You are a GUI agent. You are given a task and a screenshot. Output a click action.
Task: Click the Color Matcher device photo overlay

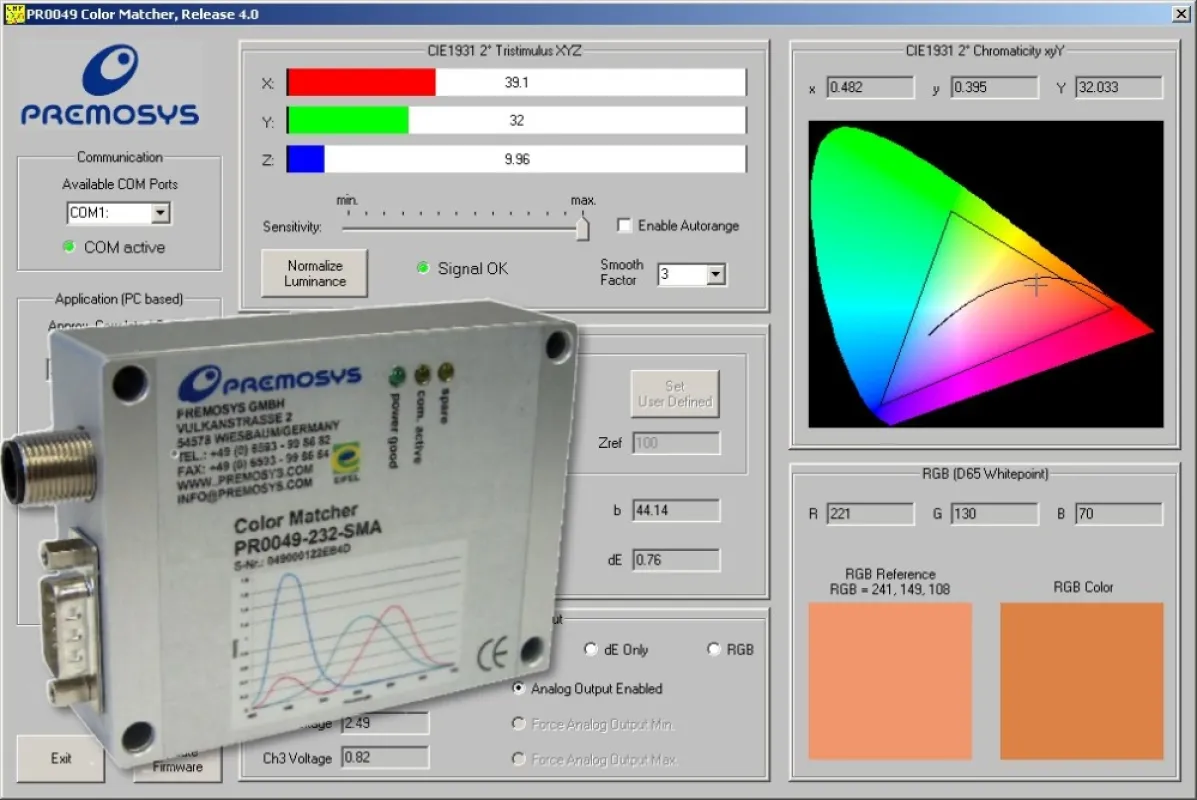(290, 534)
